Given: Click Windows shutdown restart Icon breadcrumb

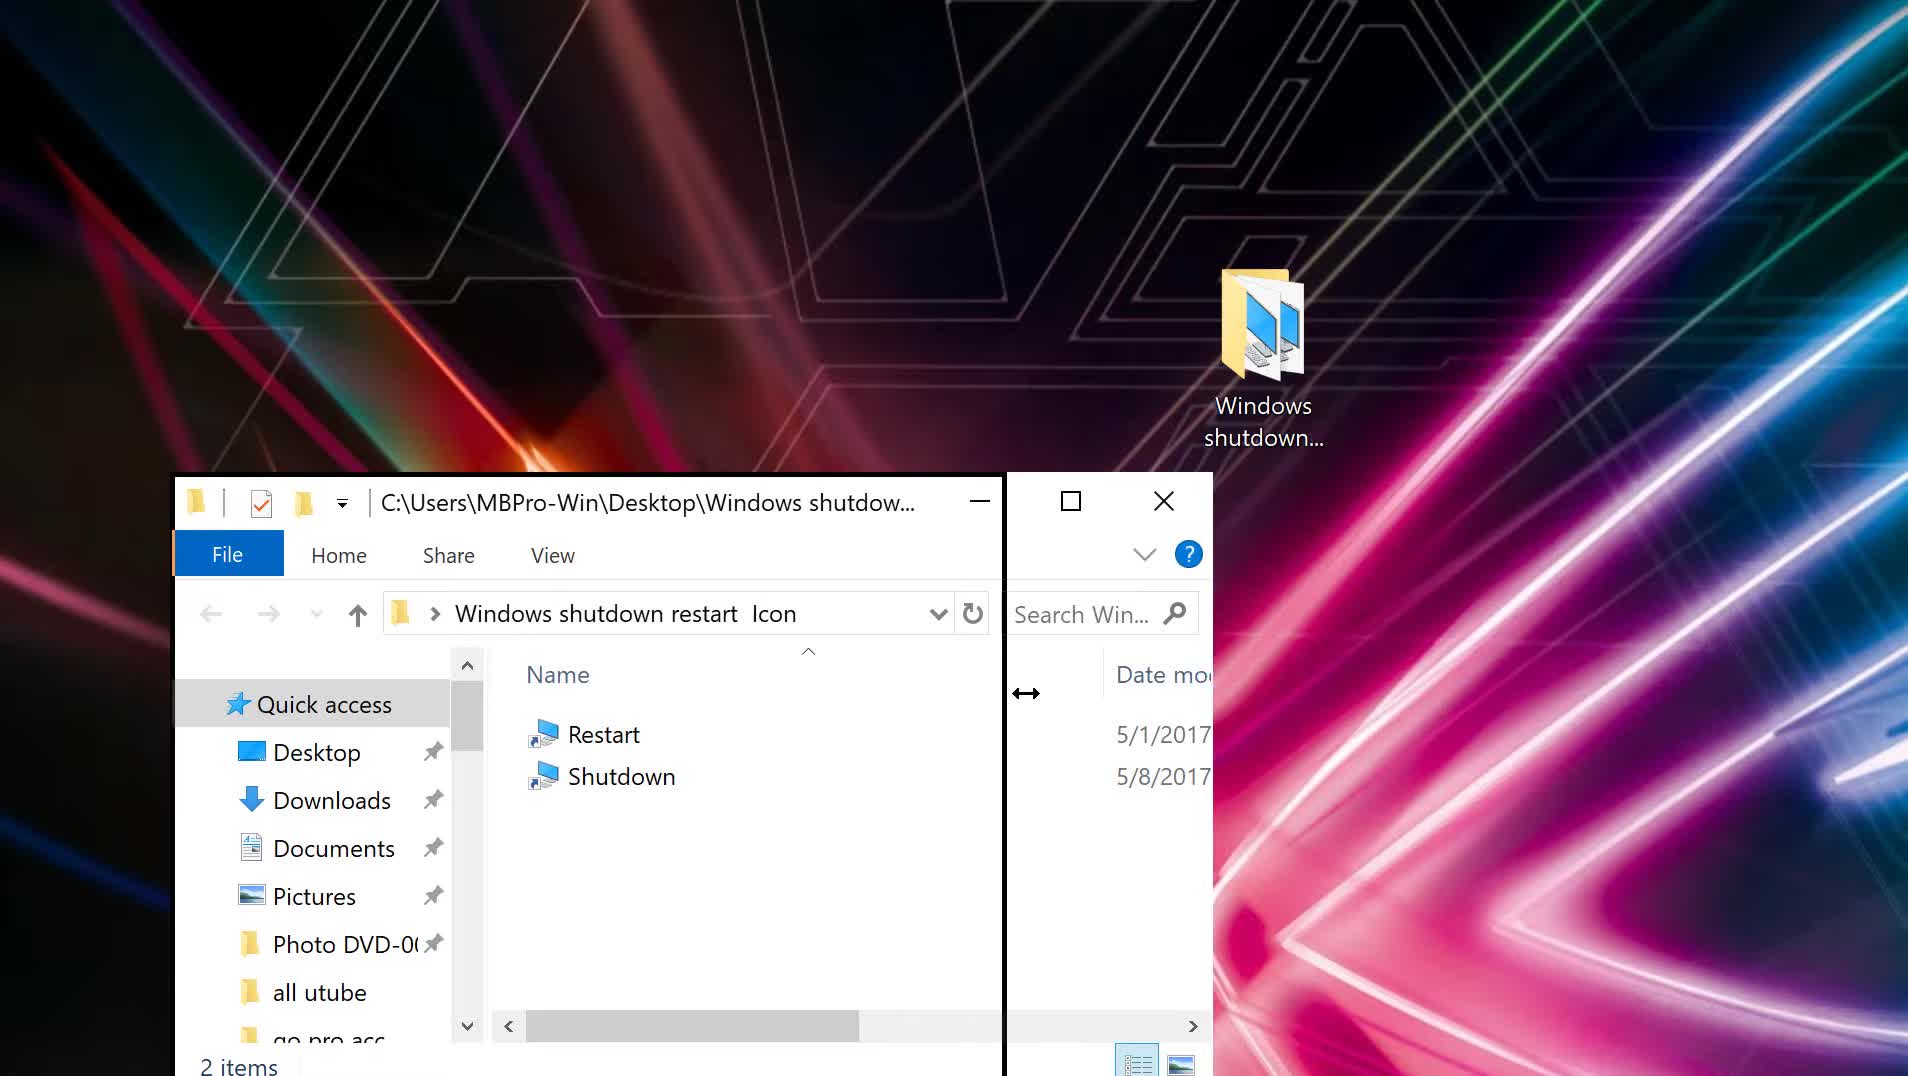Looking at the screenshot, I should 625,614.
